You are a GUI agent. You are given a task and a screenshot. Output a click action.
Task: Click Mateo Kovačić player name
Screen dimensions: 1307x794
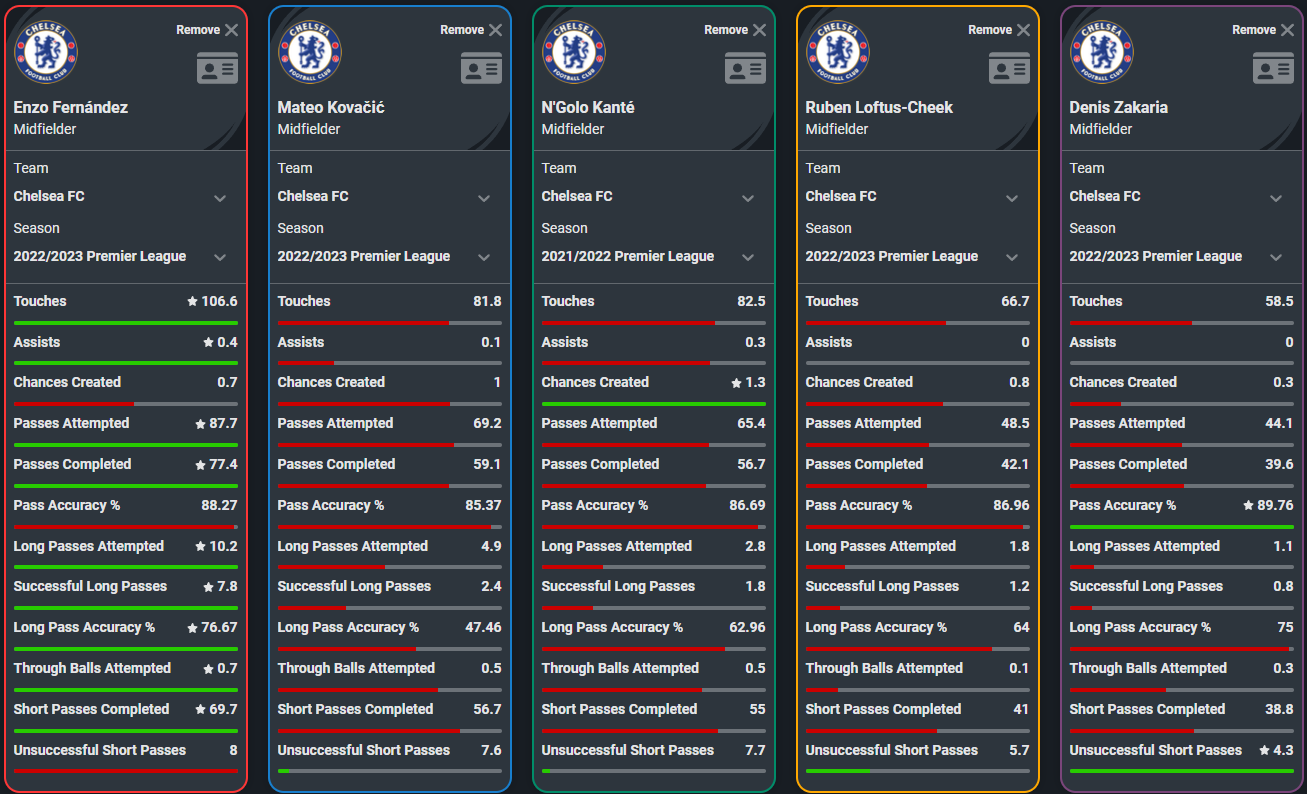click(x=331, y=107)
